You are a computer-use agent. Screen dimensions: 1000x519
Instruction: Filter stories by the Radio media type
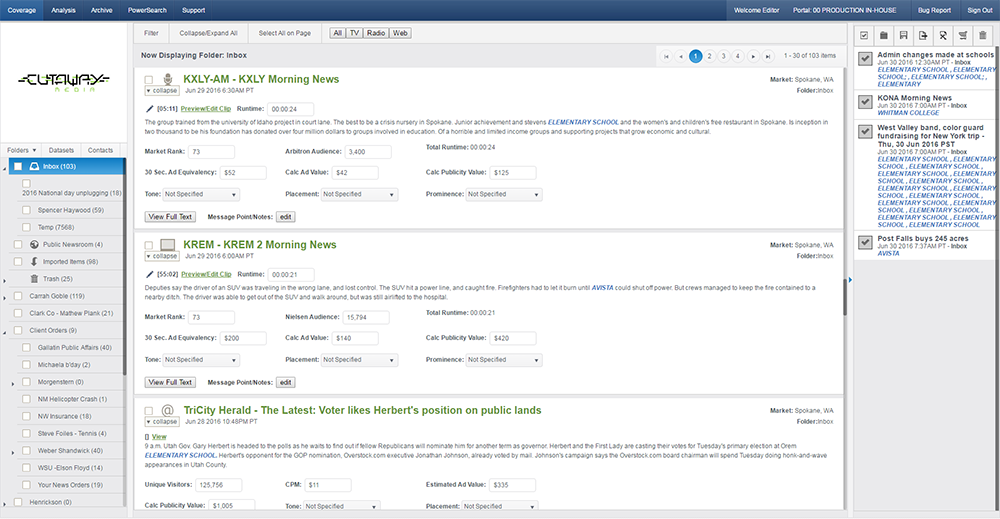pyautogui.click(x=376, y=33)
